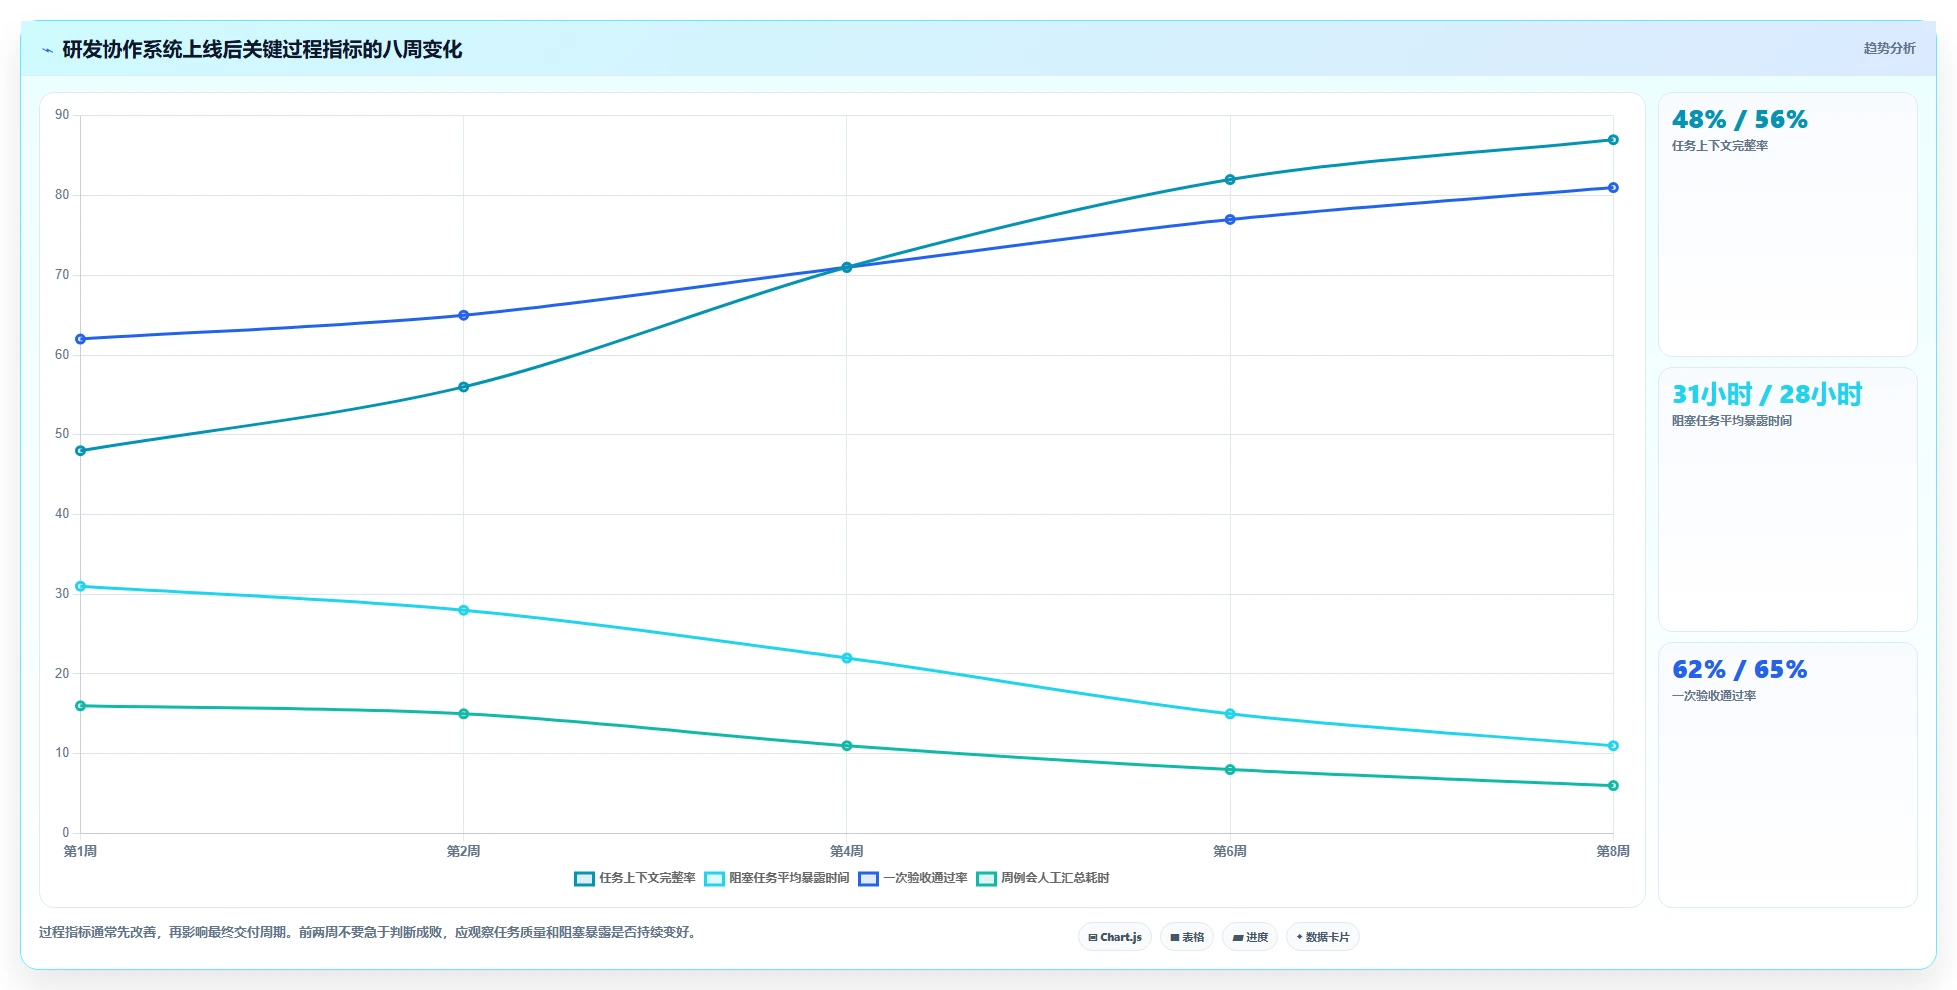
Task: Hide the 周例会人工汇总耗时 series via legend
Action: (986, 879)
